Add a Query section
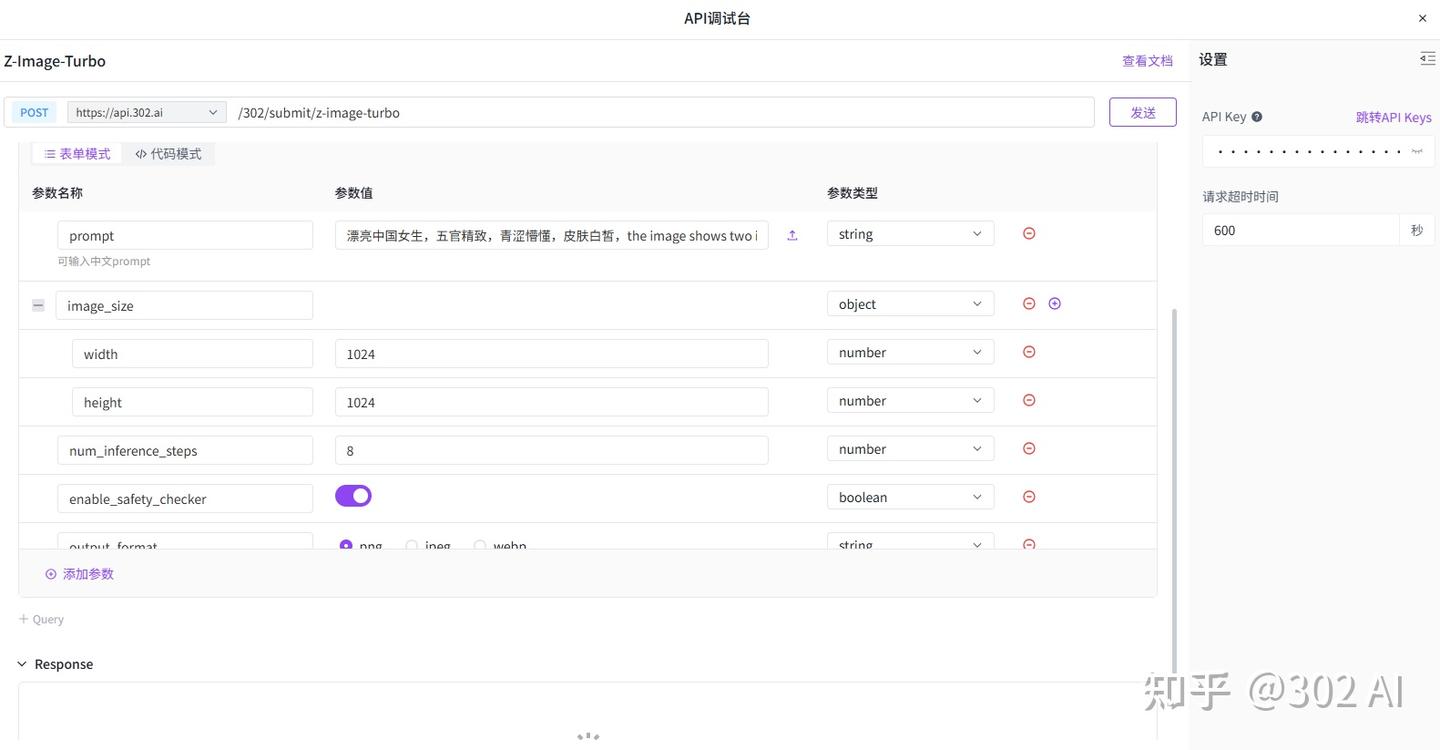 [x=41, y=619]
